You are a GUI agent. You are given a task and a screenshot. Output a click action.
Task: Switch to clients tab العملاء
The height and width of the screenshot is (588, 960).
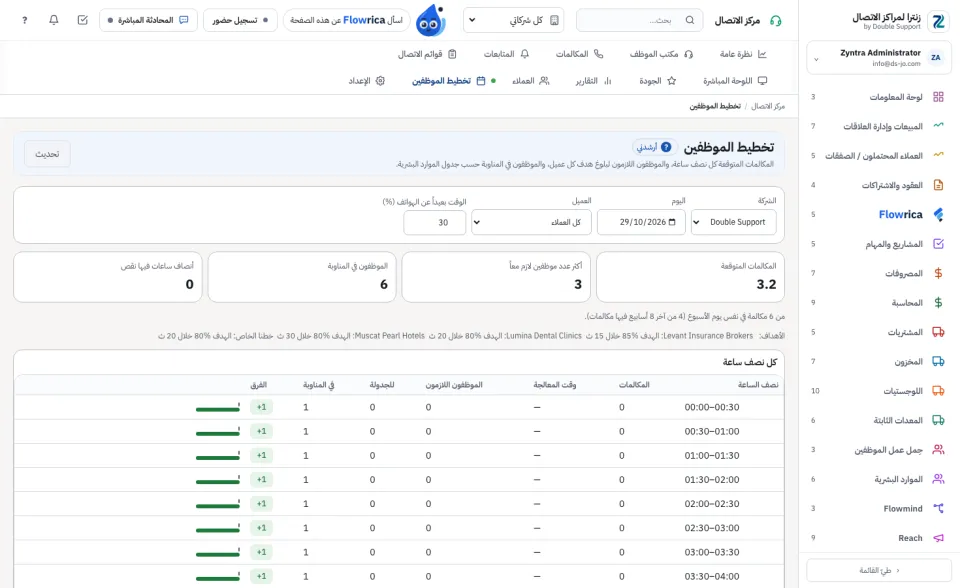530,81
